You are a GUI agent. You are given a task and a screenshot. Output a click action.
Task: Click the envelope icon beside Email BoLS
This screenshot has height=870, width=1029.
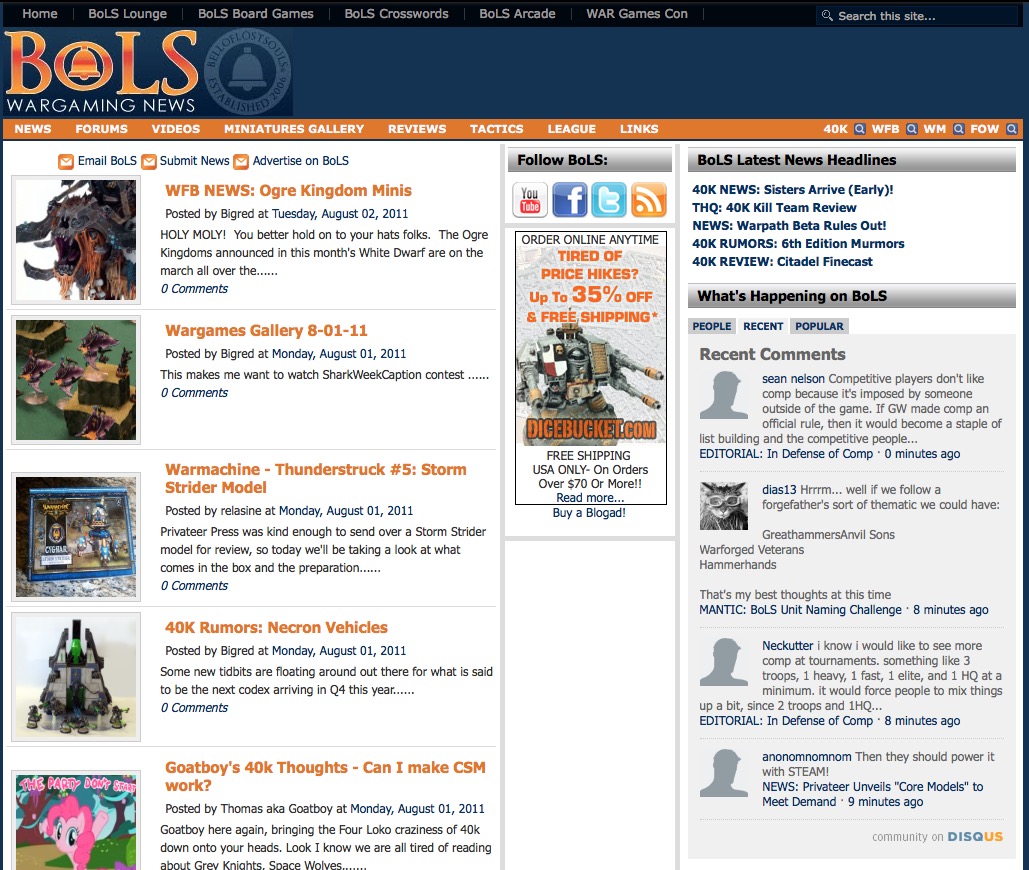tap(66, 161)
